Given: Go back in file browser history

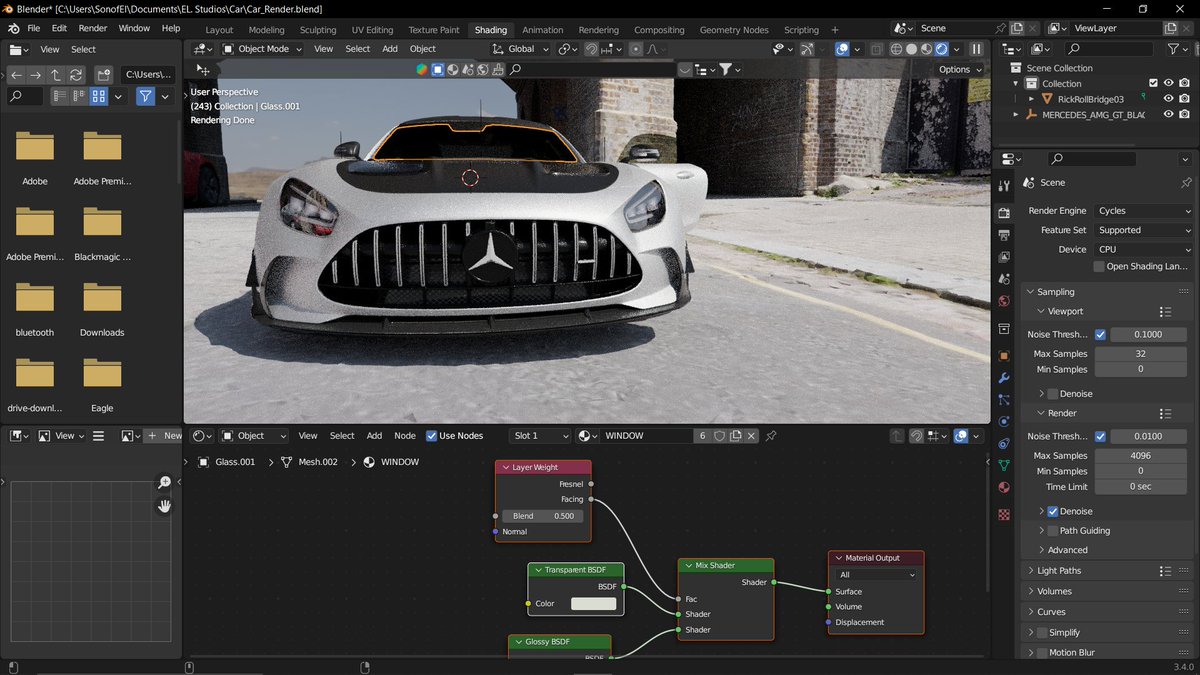Looking at the screenshot, I should (16, 75).
